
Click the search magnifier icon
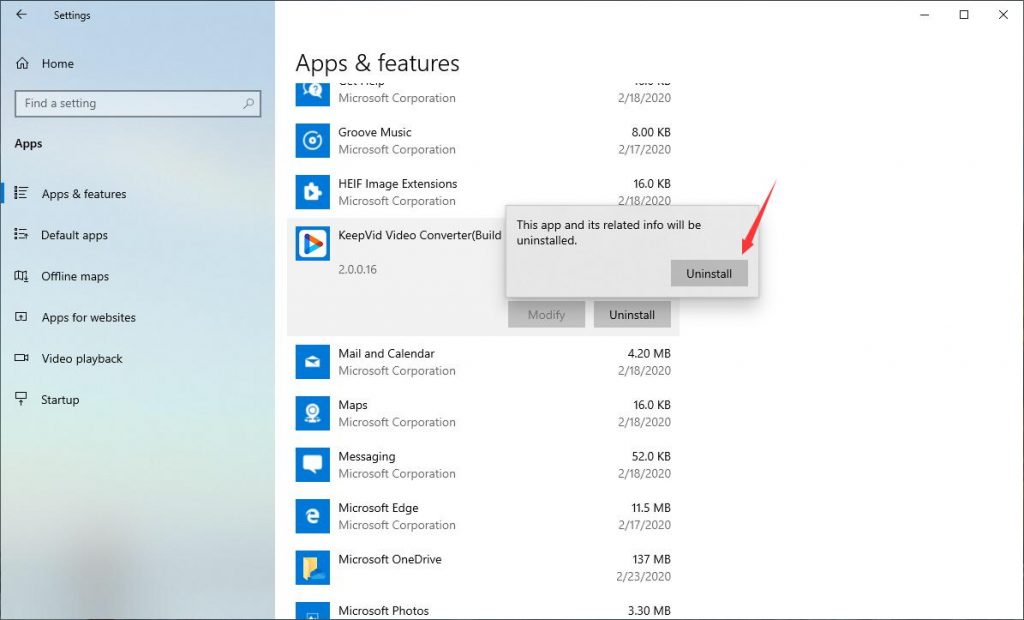(248, 103)
